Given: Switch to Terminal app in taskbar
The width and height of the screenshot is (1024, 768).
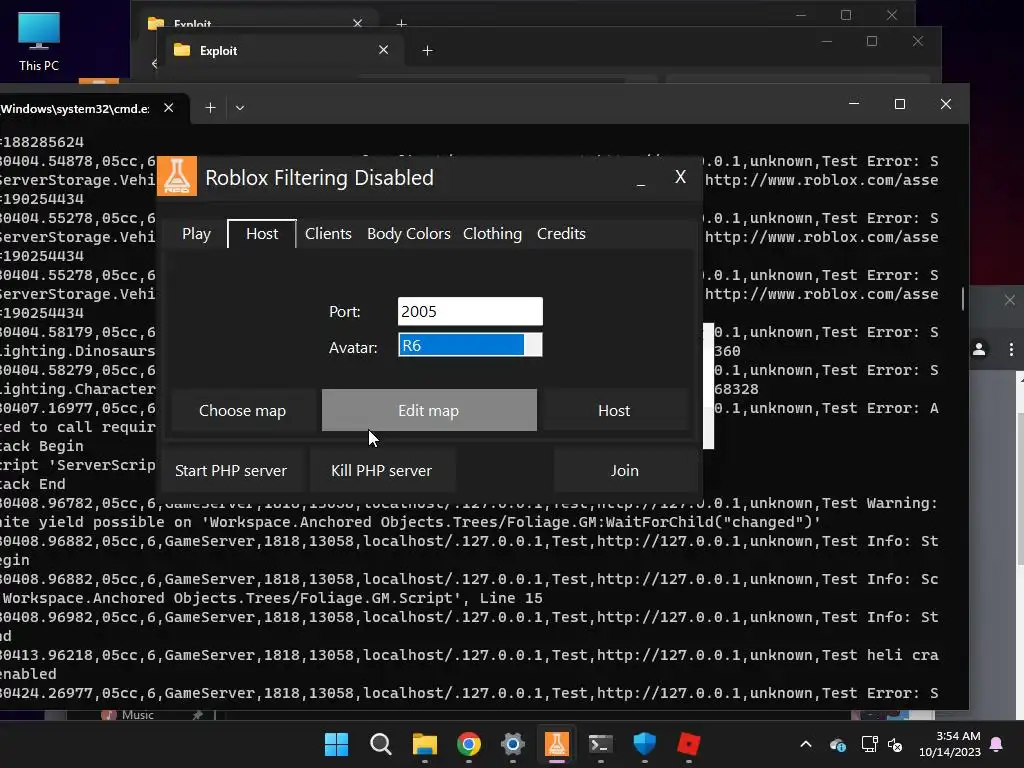Looking at the screenshot, I should [x=600, y=744].
